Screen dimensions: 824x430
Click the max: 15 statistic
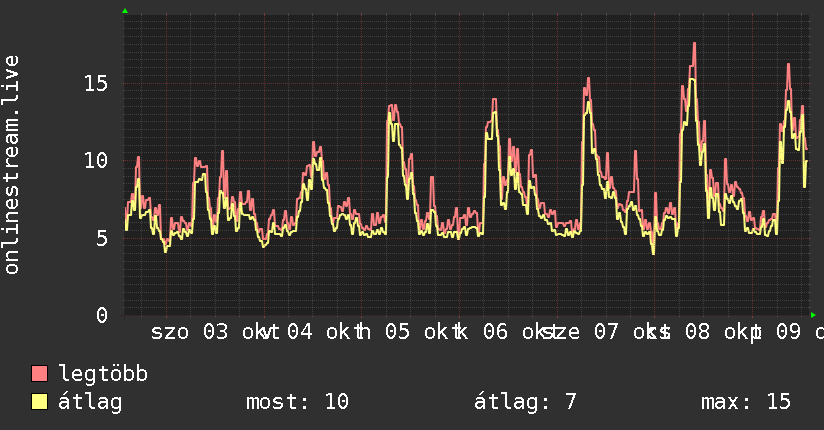coord(746,402)
